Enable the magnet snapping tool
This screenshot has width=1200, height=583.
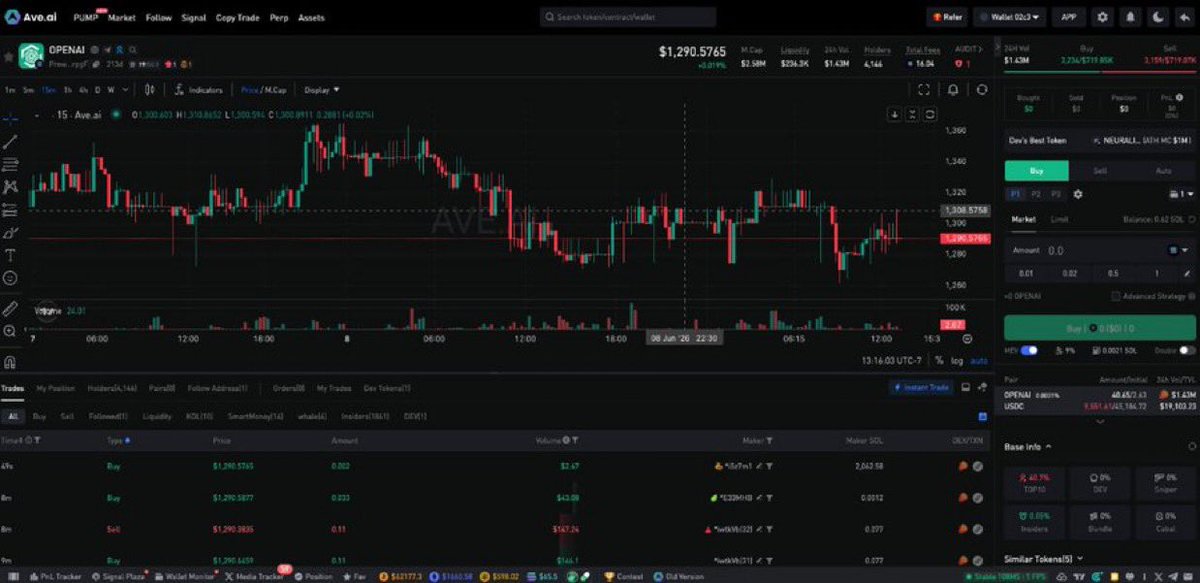click(11, 361)
